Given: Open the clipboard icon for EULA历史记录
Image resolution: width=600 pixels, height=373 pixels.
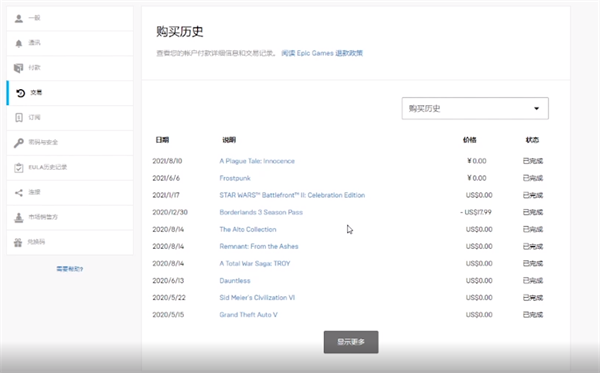Looking at the screenshot, I should (19, 168).
